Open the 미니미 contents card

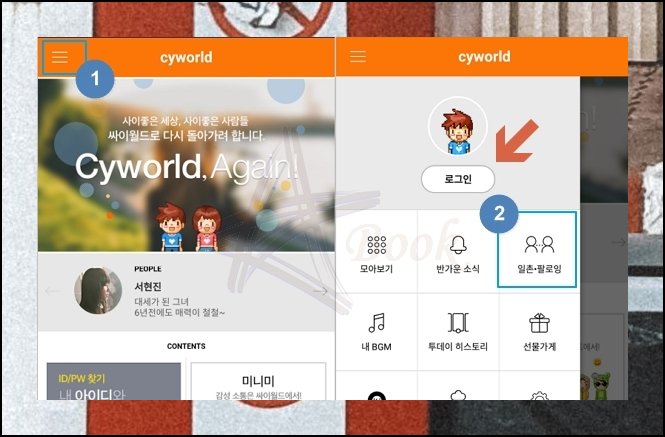[258, 381]
